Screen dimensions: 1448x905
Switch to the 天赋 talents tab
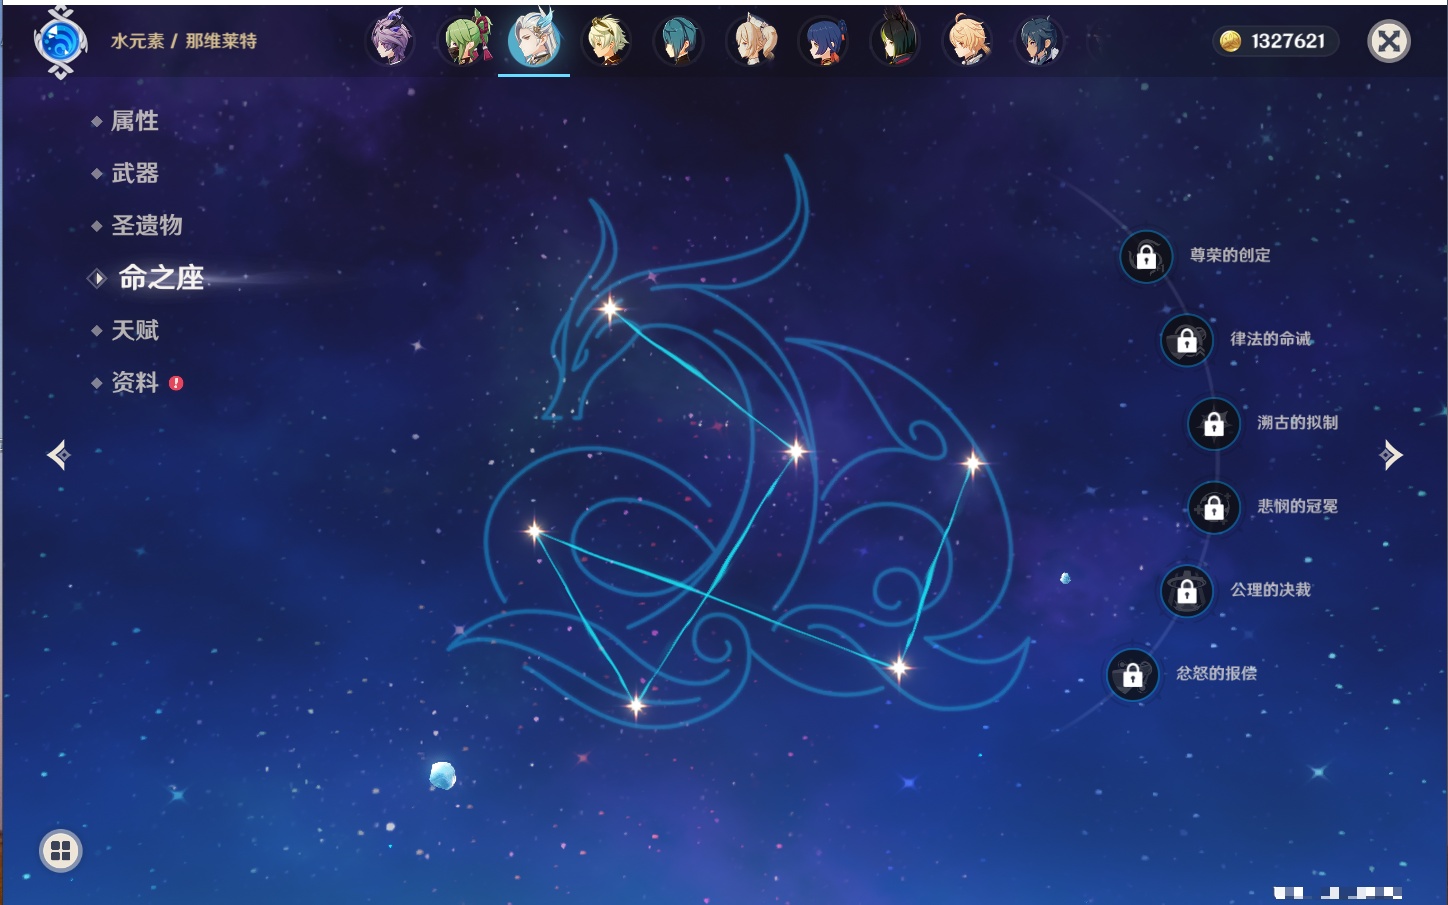[134, 330]
